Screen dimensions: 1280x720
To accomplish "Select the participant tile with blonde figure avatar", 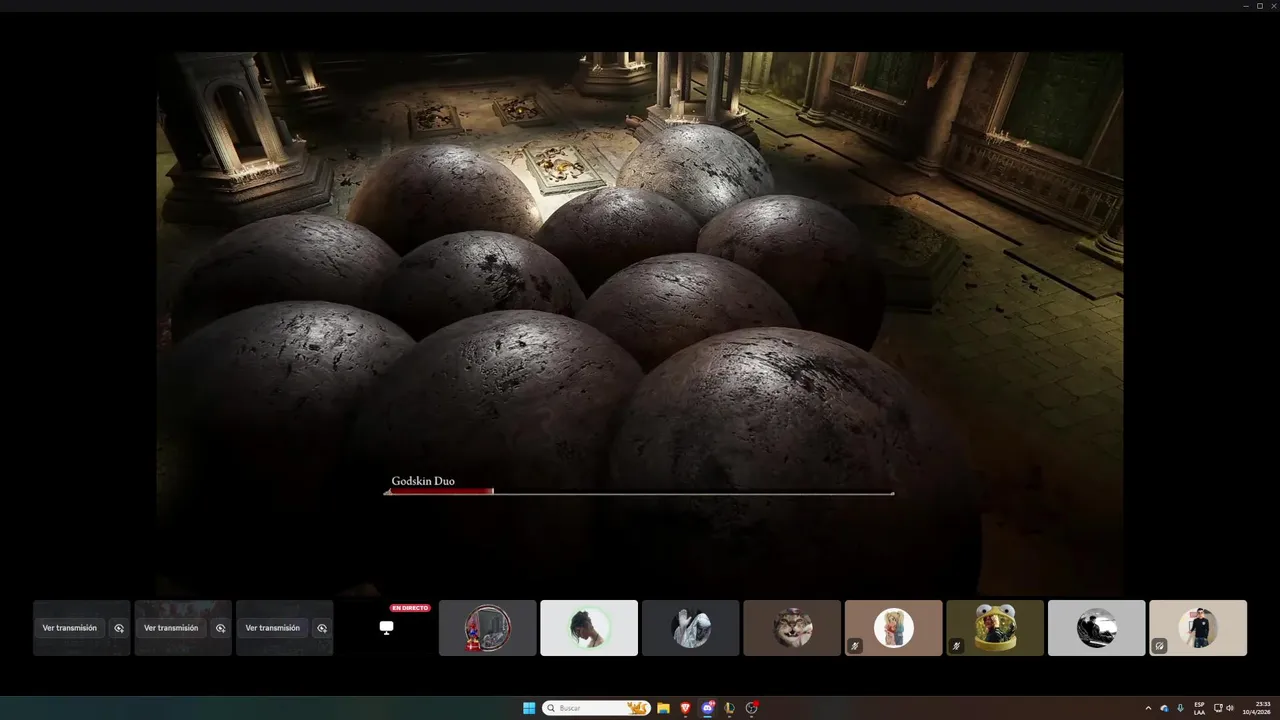I will [894, 628].
